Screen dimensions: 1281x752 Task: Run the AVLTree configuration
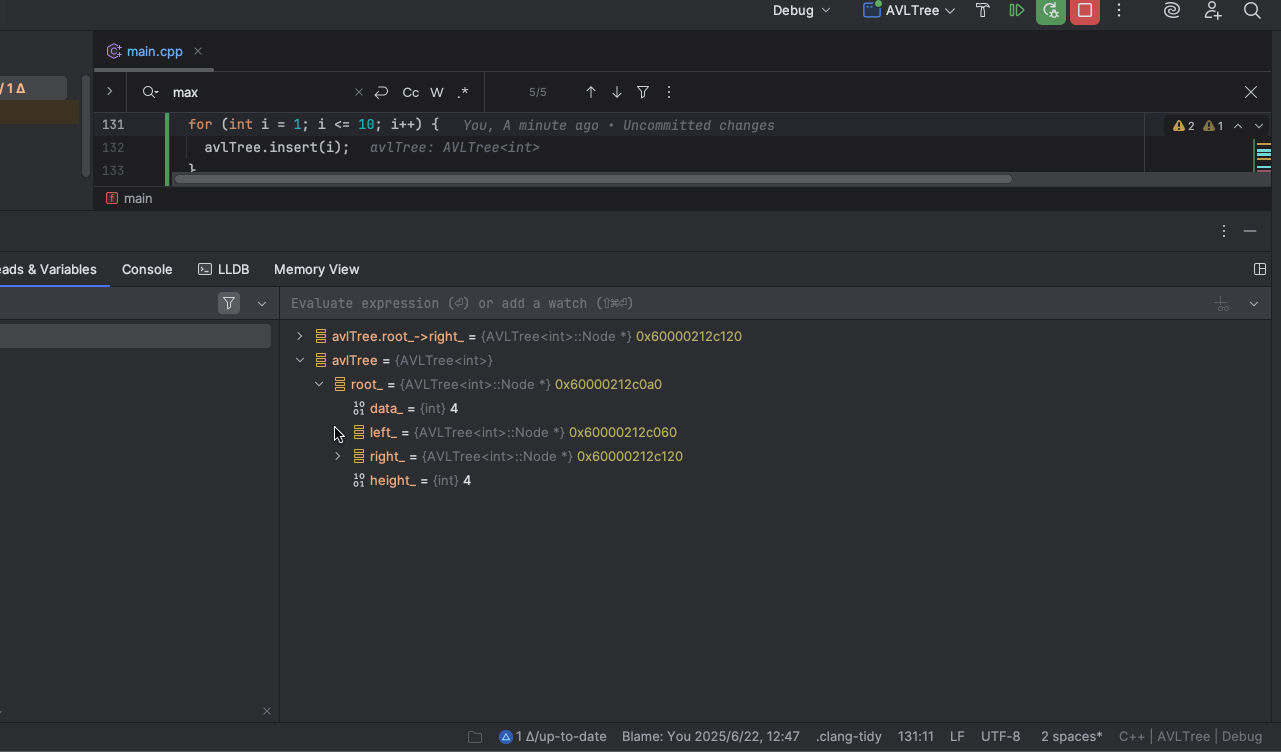coord(1016,11)
